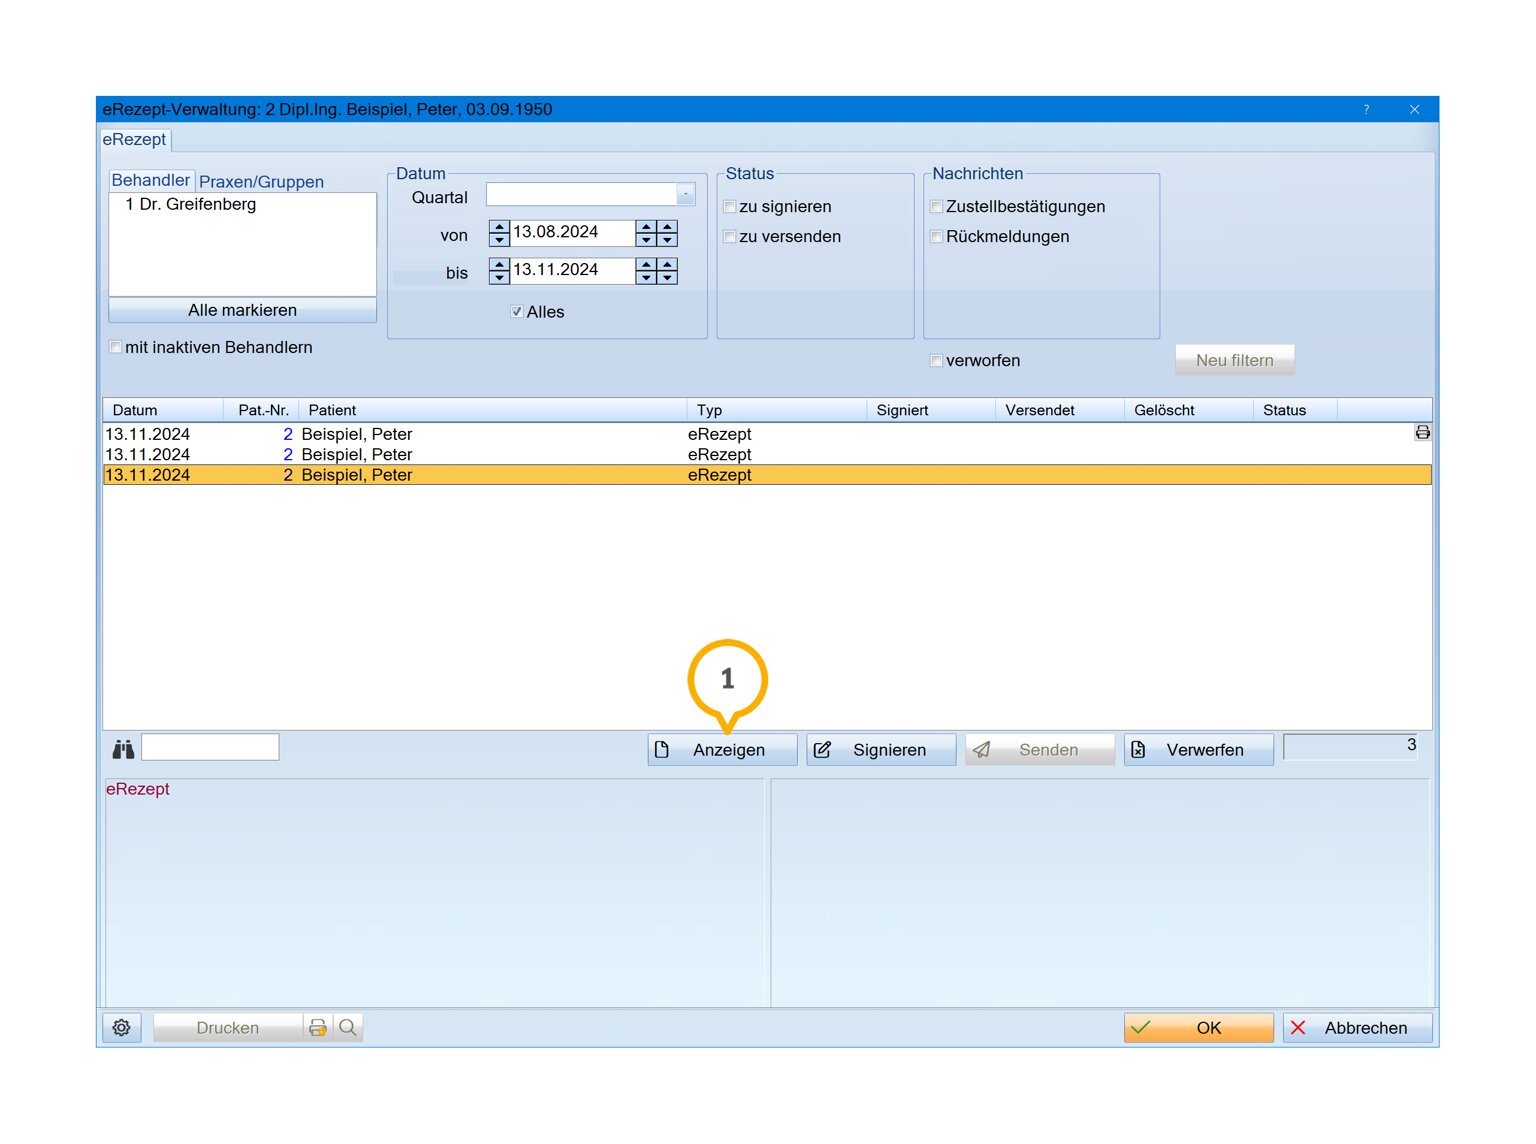Tick the 'verworfen' checkbox
The image size is (1536, 1144).
tap(937, 361)
